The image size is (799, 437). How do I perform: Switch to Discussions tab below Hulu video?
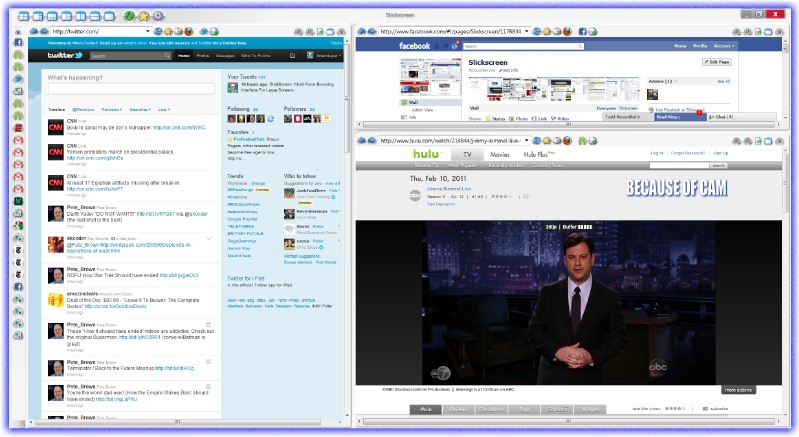click(491, 409)
